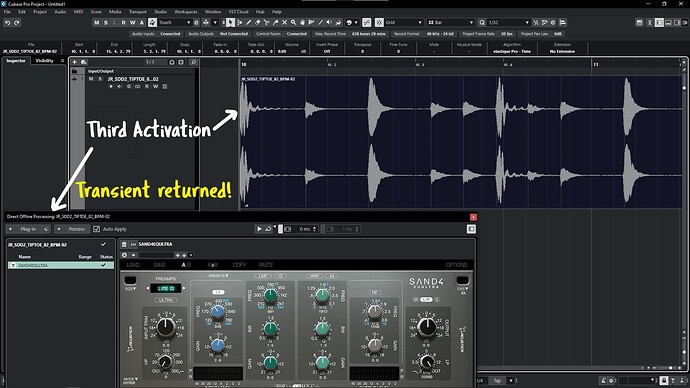This screenshot has width=690, height=388.
Task: Select the Mute X tool in toolbar
Action: (284, 22)
